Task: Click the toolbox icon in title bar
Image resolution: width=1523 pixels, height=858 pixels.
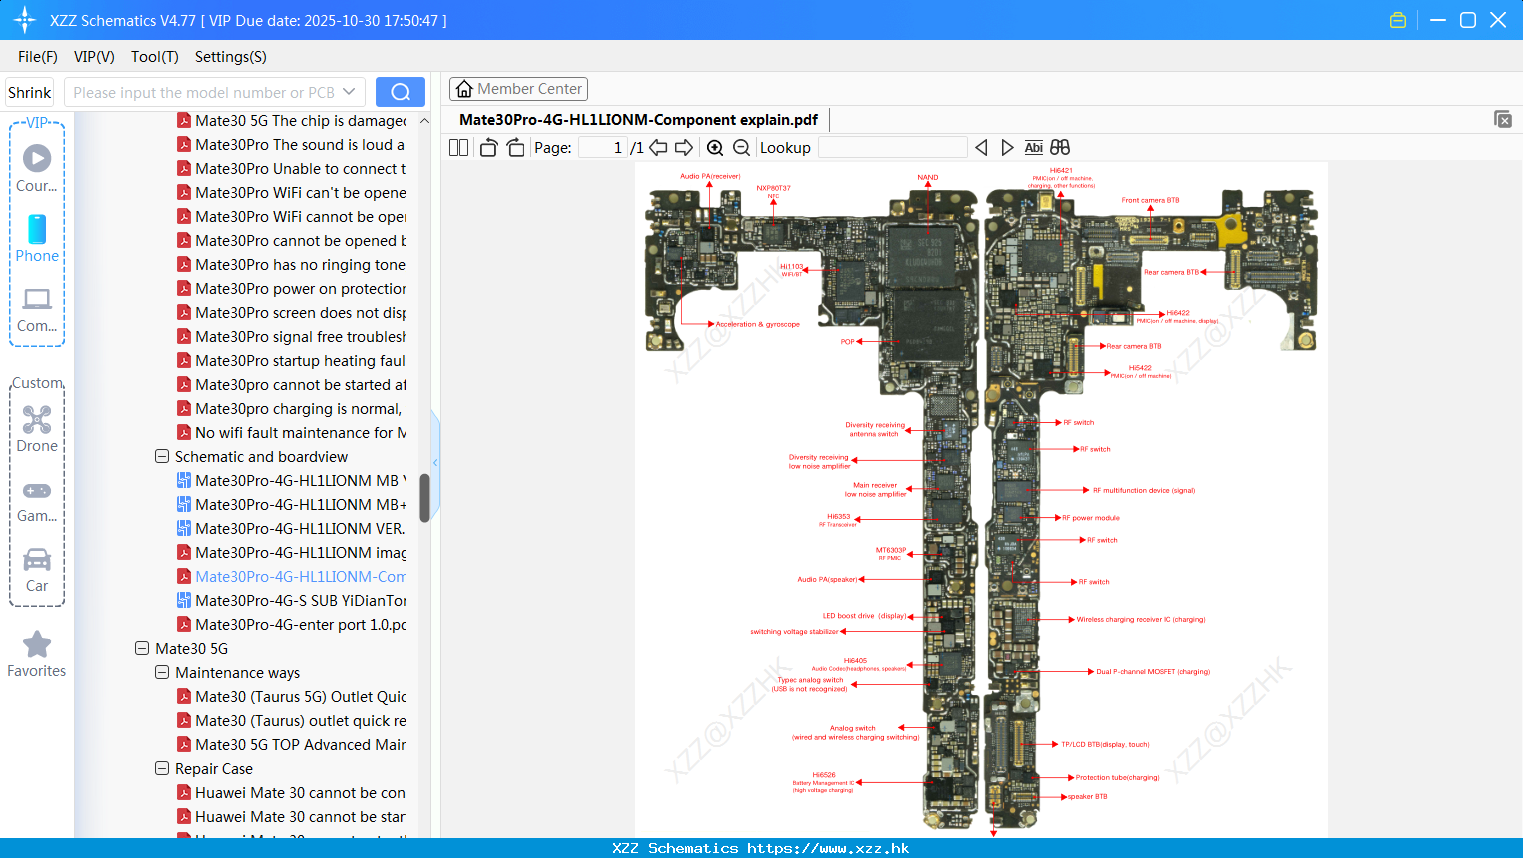Action: click(x=1398, y=20)
